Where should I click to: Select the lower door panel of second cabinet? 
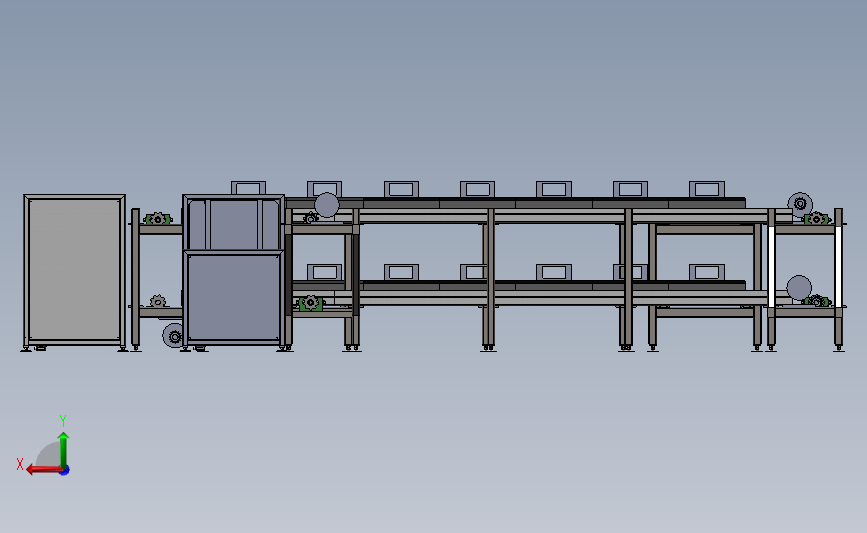pyautogui.click(x=233, y=297)
